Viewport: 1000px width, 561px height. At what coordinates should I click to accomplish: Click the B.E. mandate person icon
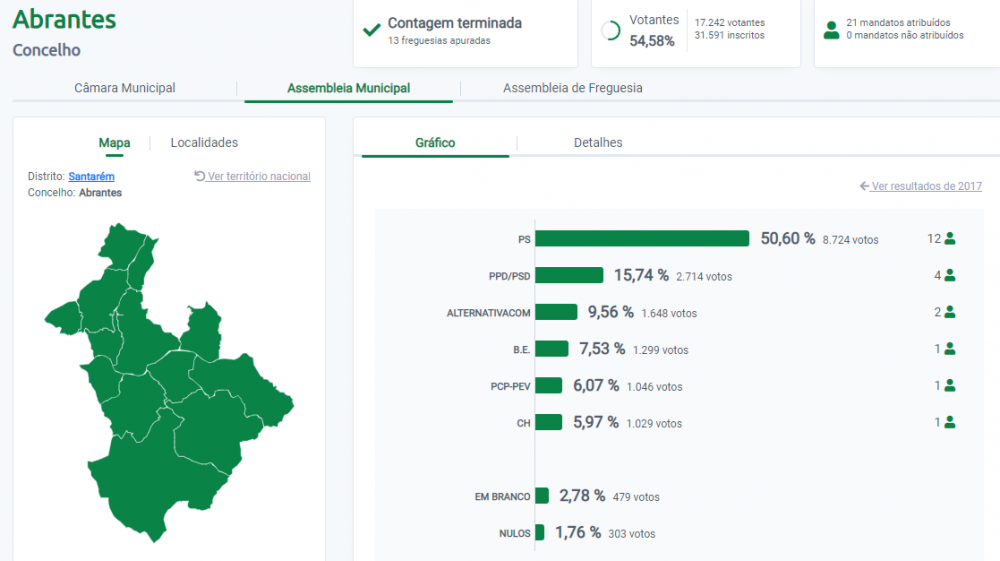point(950,349)
